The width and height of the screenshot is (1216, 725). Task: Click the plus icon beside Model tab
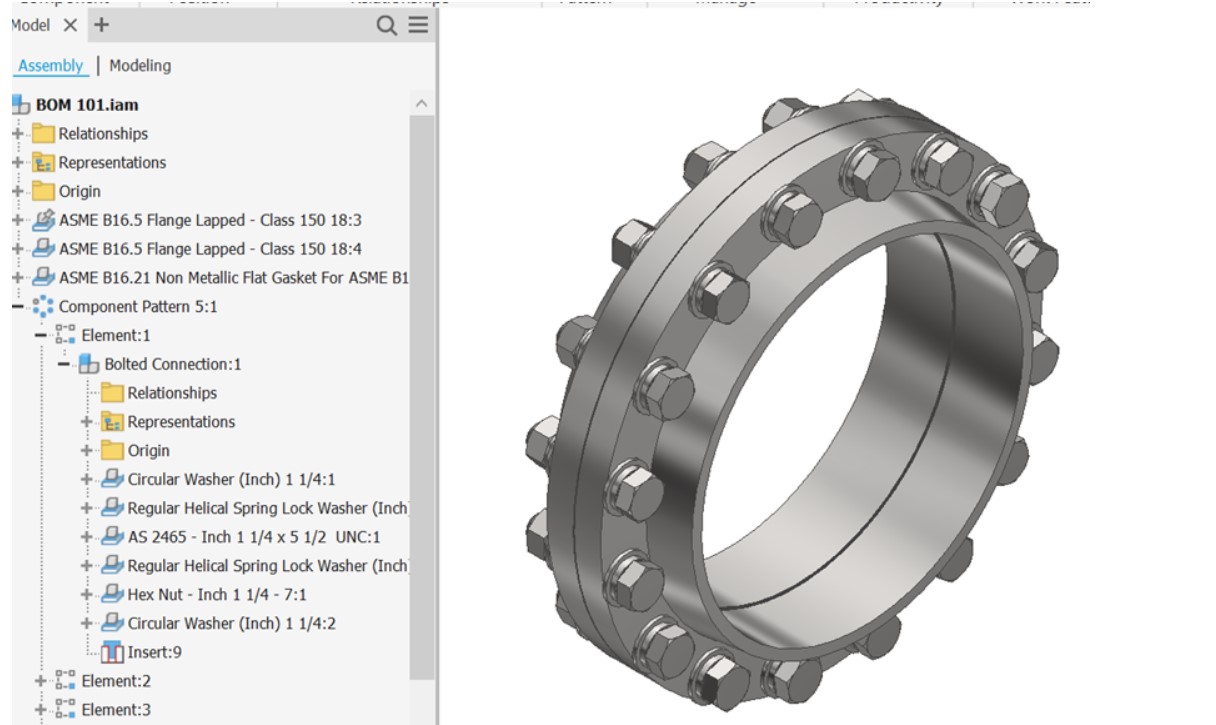point(101,25)
